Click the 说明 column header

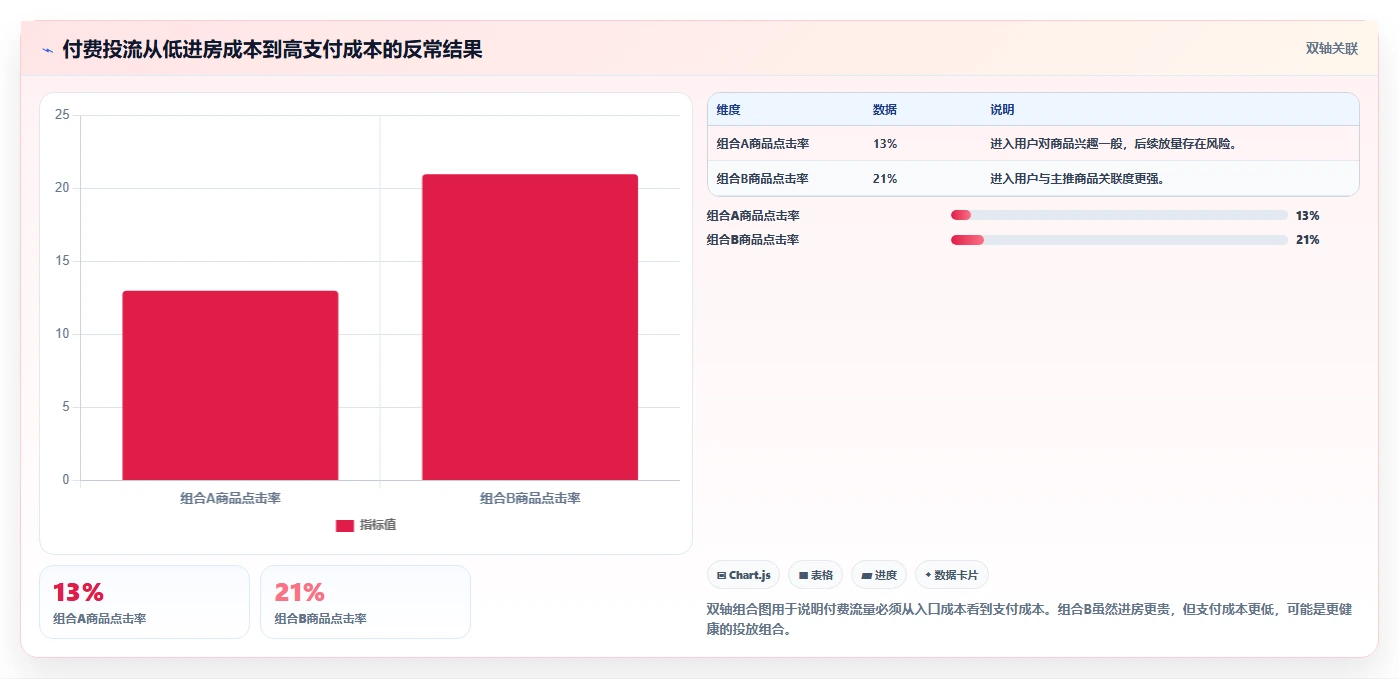(x=1002, y=109)
